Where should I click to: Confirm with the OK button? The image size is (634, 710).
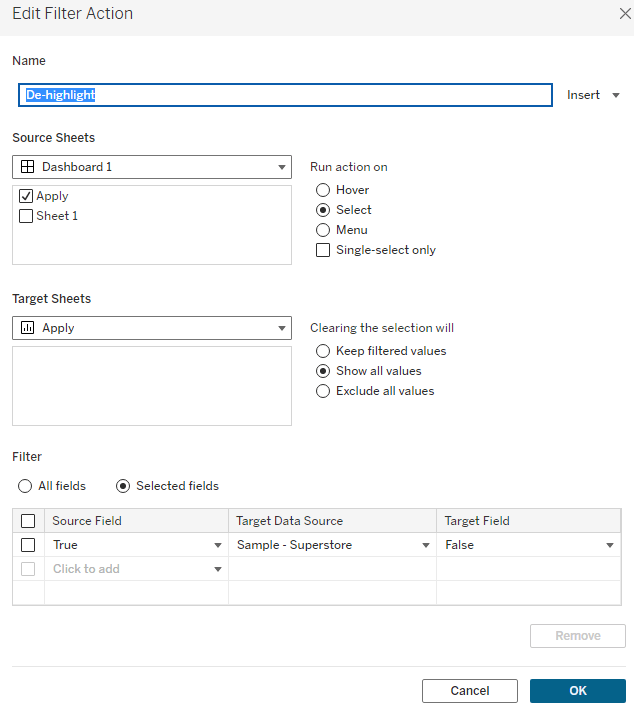pos(577,691)
